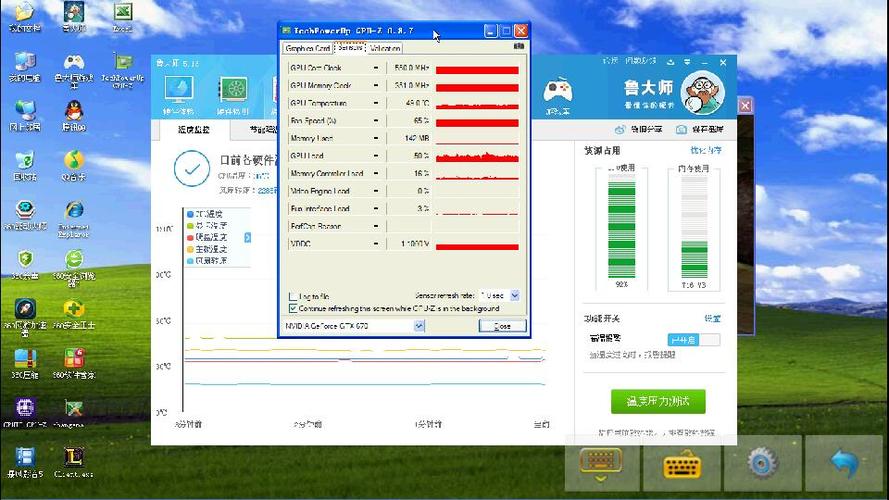Image resolution: width=889 pixels, height=500 pixels.
Task: Click the Close button in GPU-Z
Action: pyautogui.click(x=502, y=326)
